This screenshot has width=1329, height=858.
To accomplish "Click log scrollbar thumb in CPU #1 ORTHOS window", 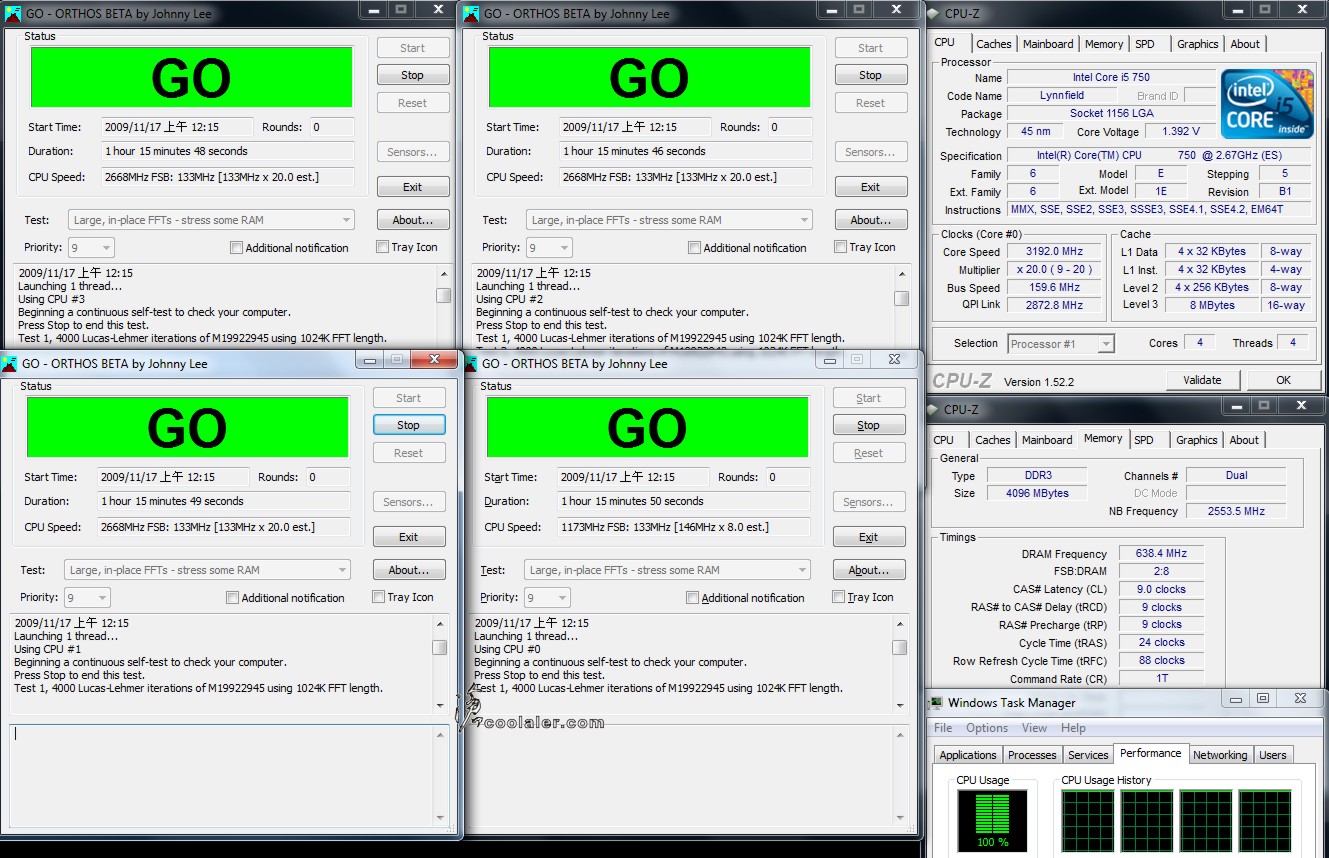I will point(439,648).
